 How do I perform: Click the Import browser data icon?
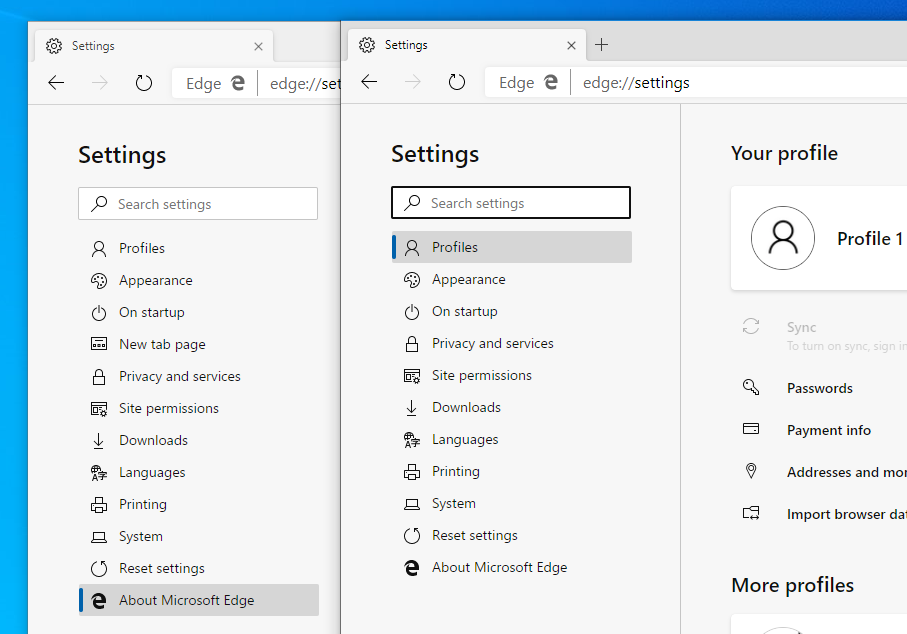point(751,513)
